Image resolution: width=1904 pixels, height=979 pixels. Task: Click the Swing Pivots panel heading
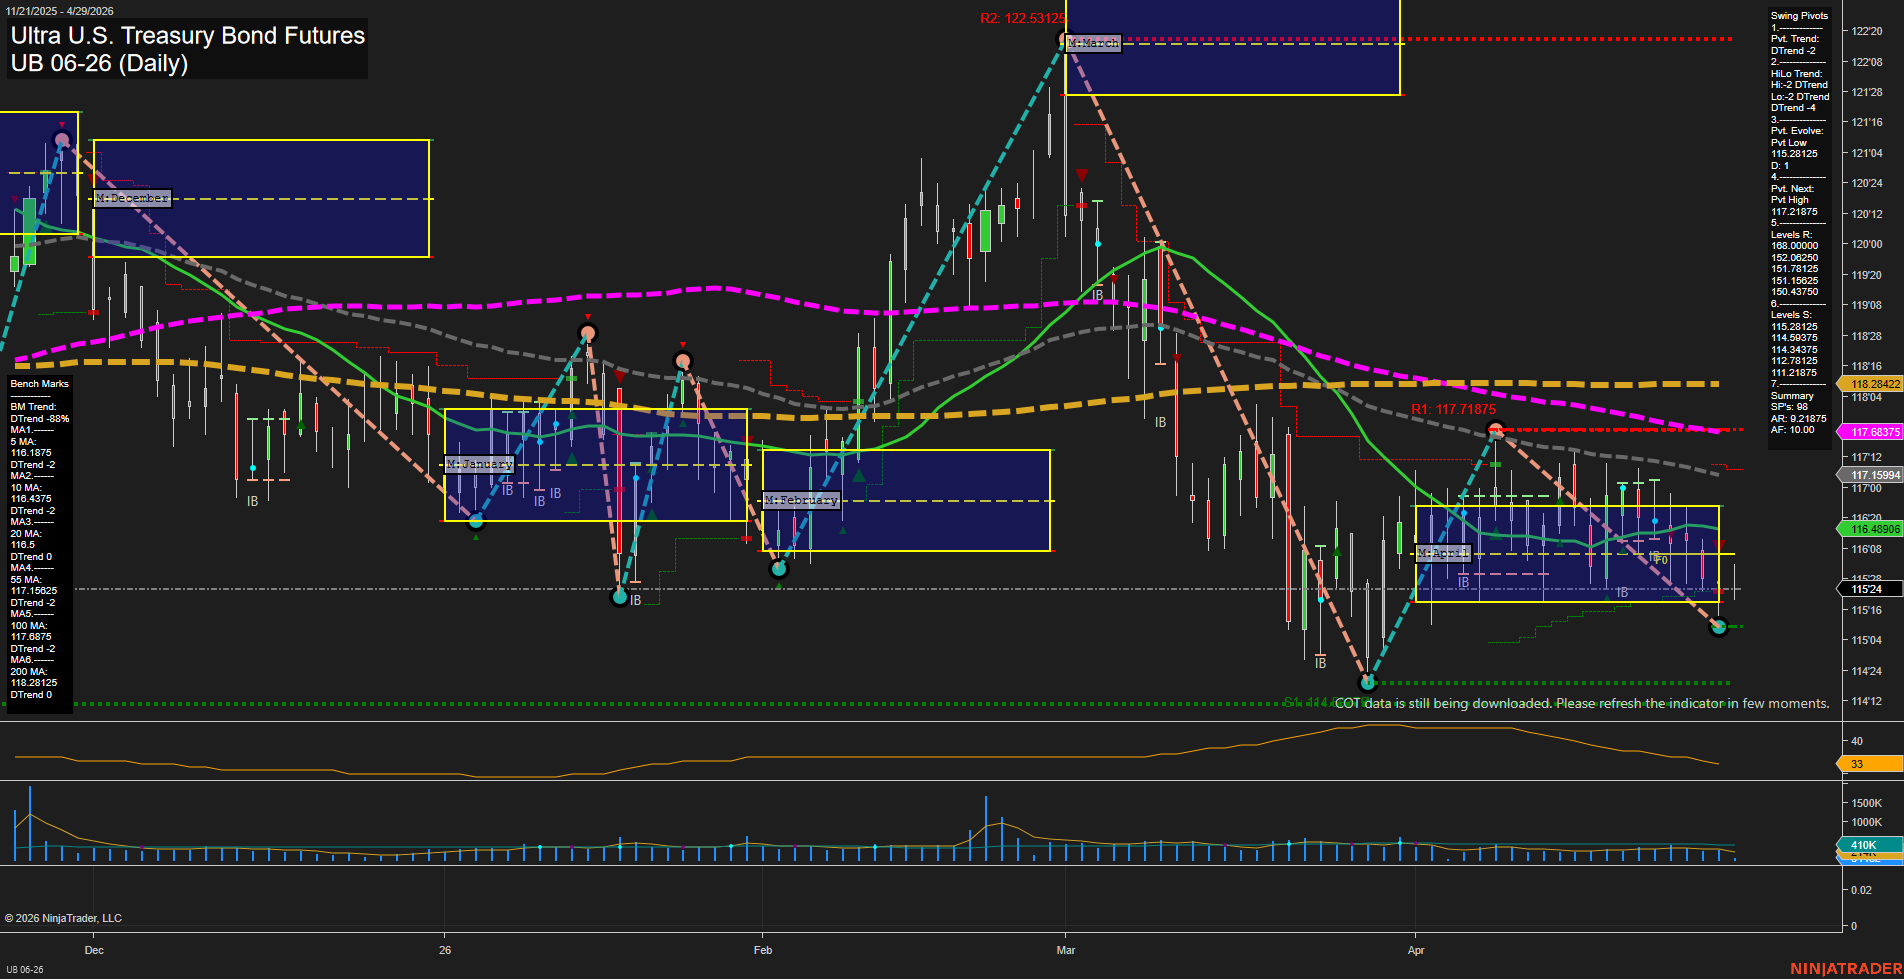point(1799,16)
